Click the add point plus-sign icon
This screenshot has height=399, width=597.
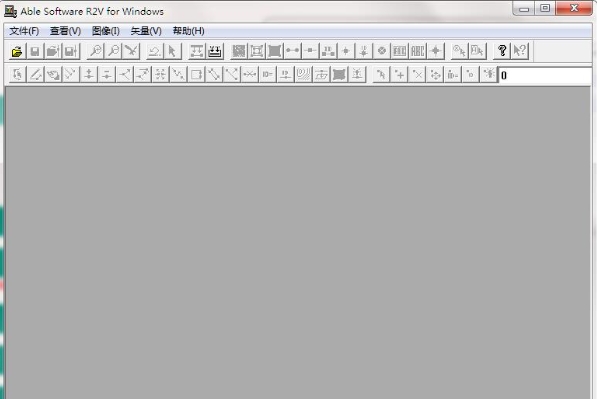pyautogui.click(x=399, y=75)
